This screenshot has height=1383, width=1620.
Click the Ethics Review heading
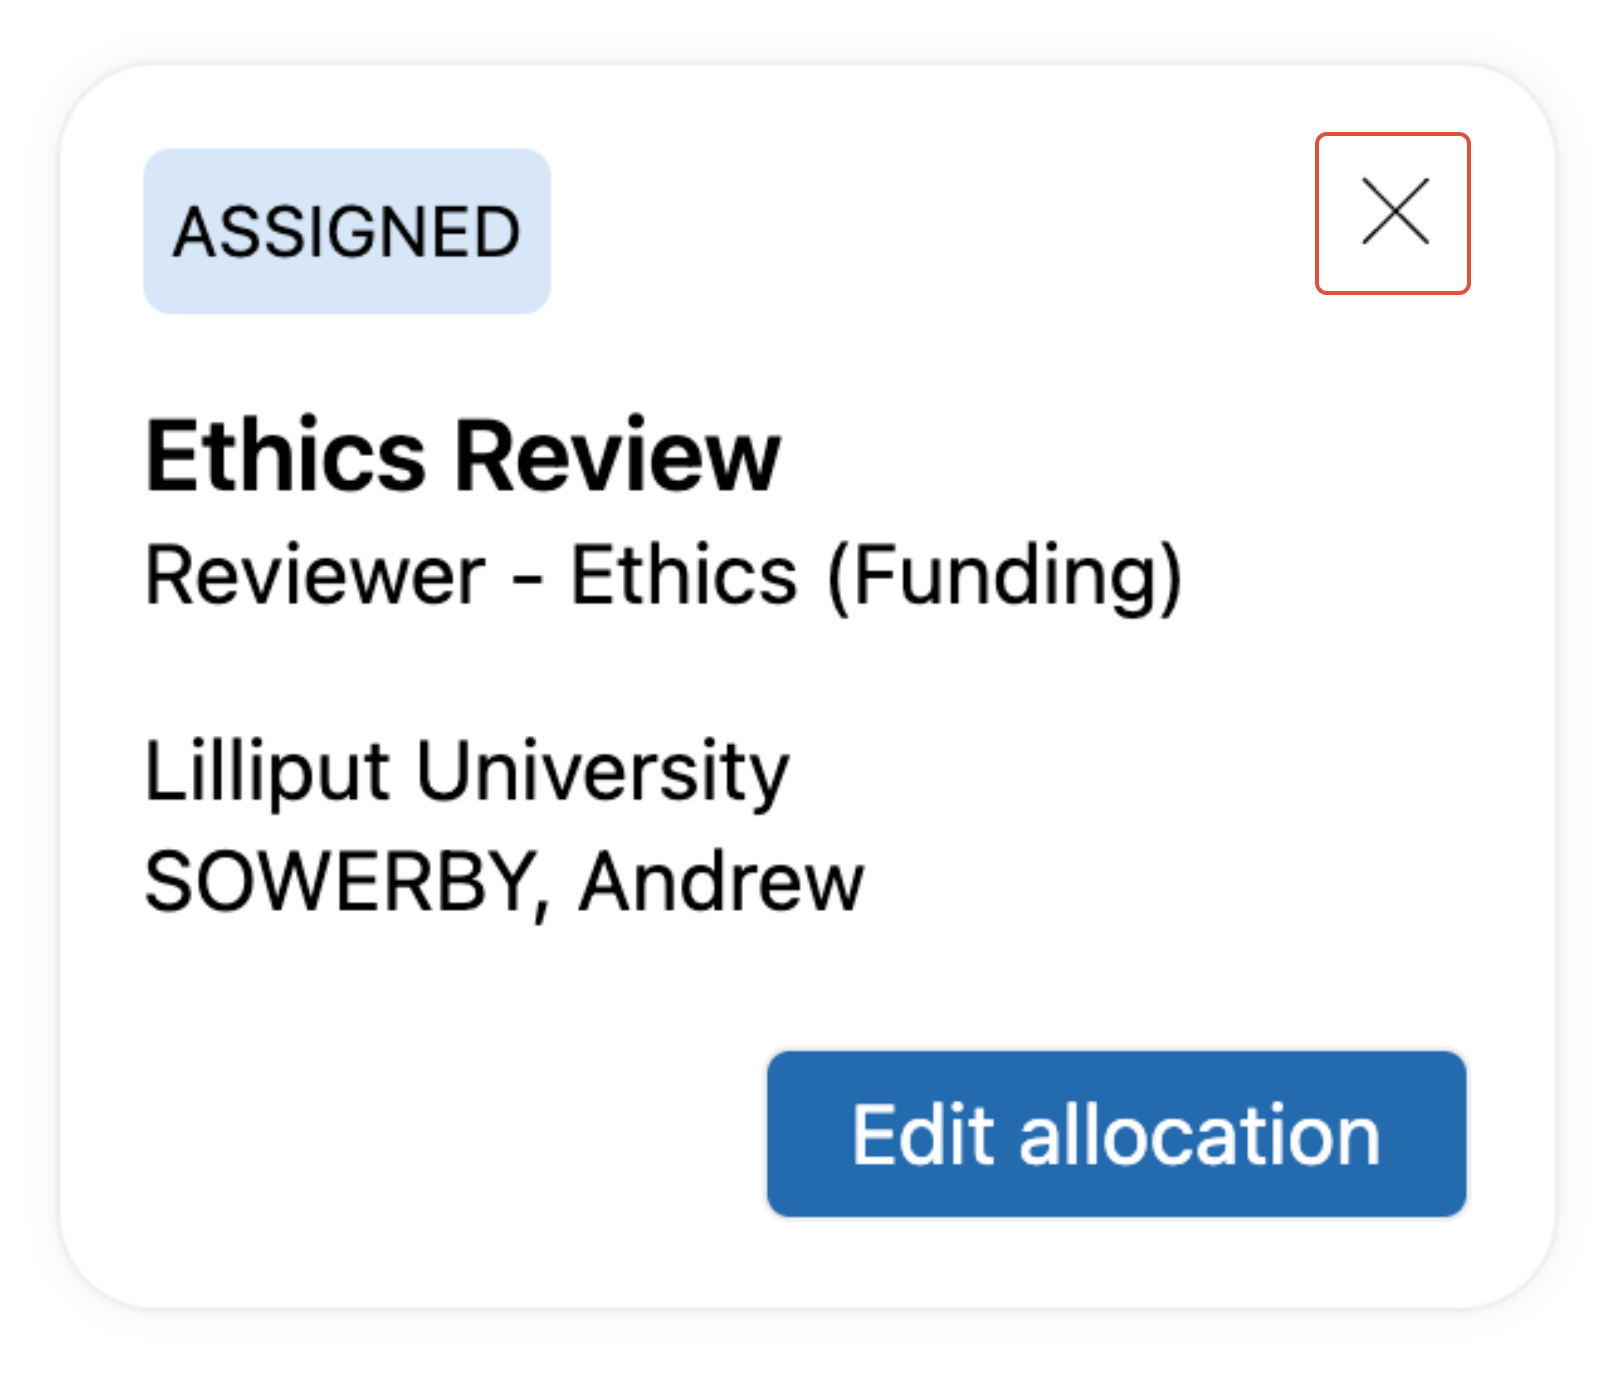tap(462, 456)
